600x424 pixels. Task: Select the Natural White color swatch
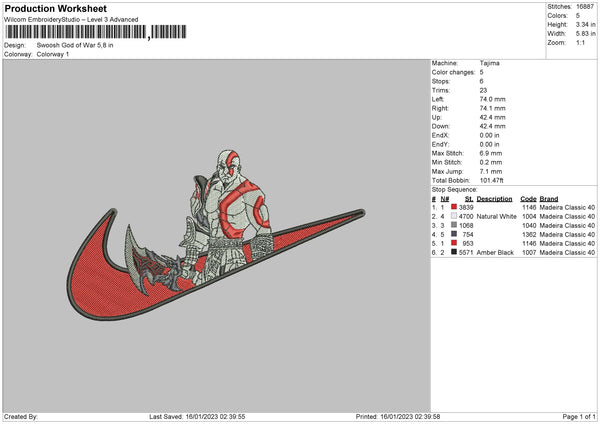pos(454,216)
